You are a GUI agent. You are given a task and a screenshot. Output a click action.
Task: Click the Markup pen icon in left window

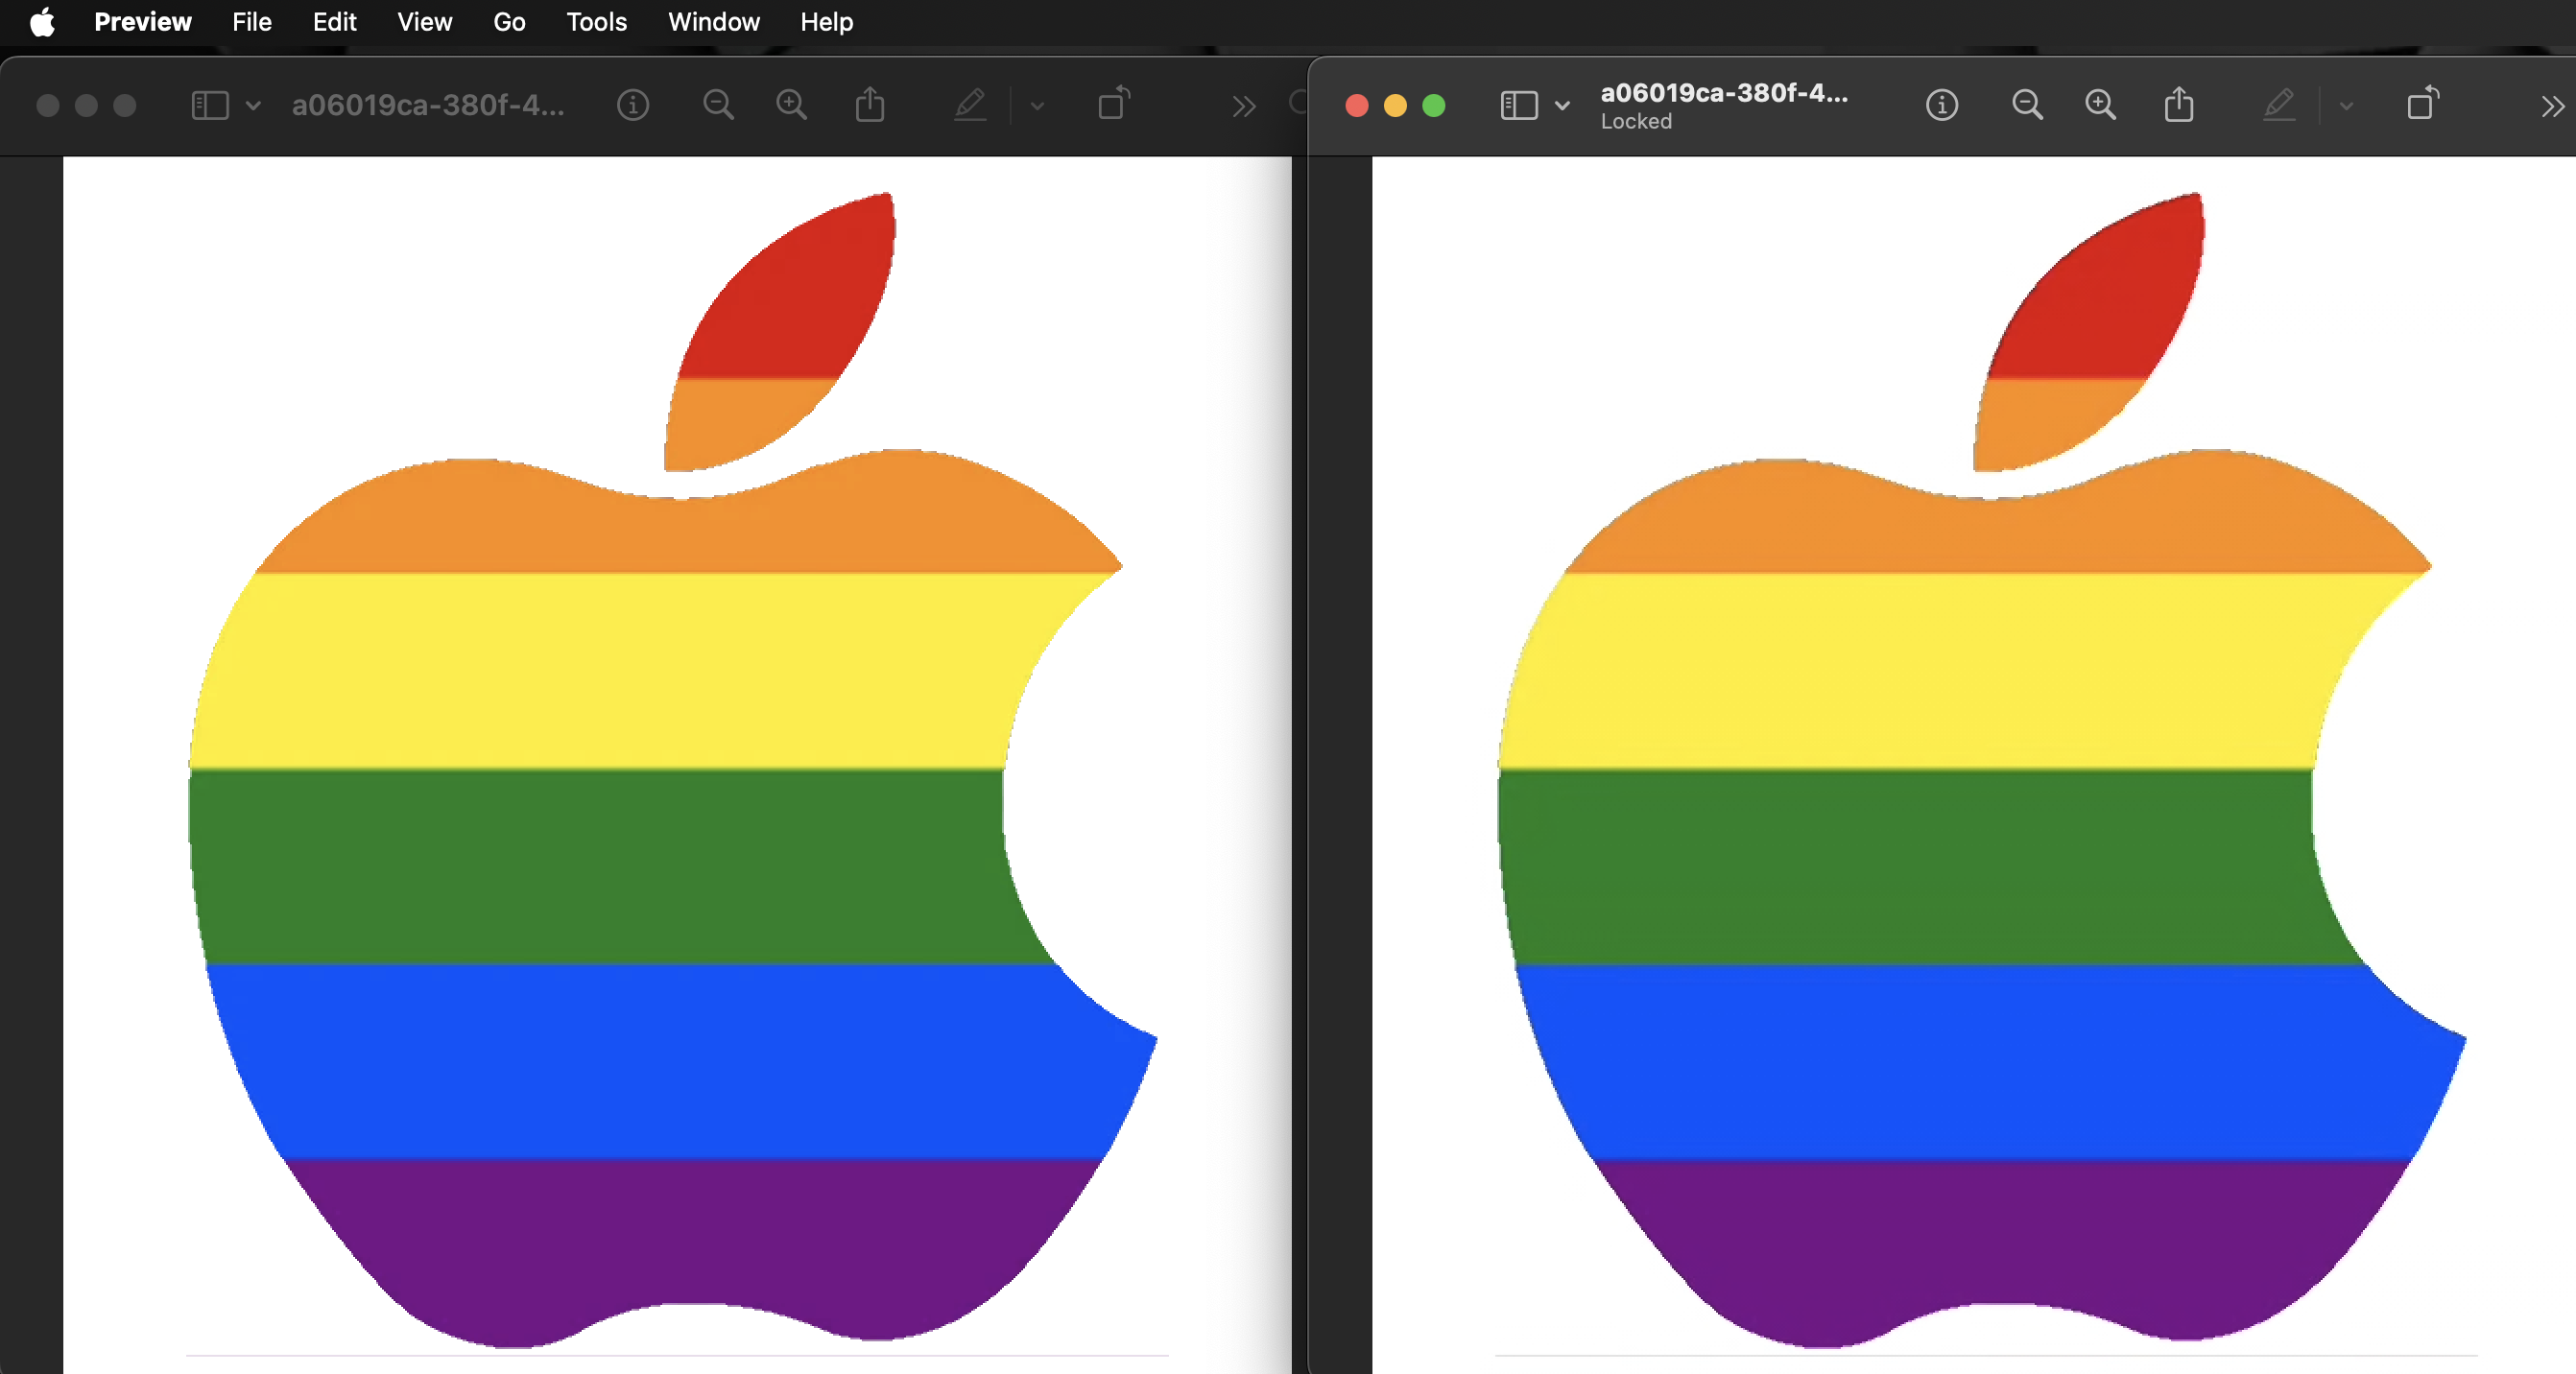(969, 105)
